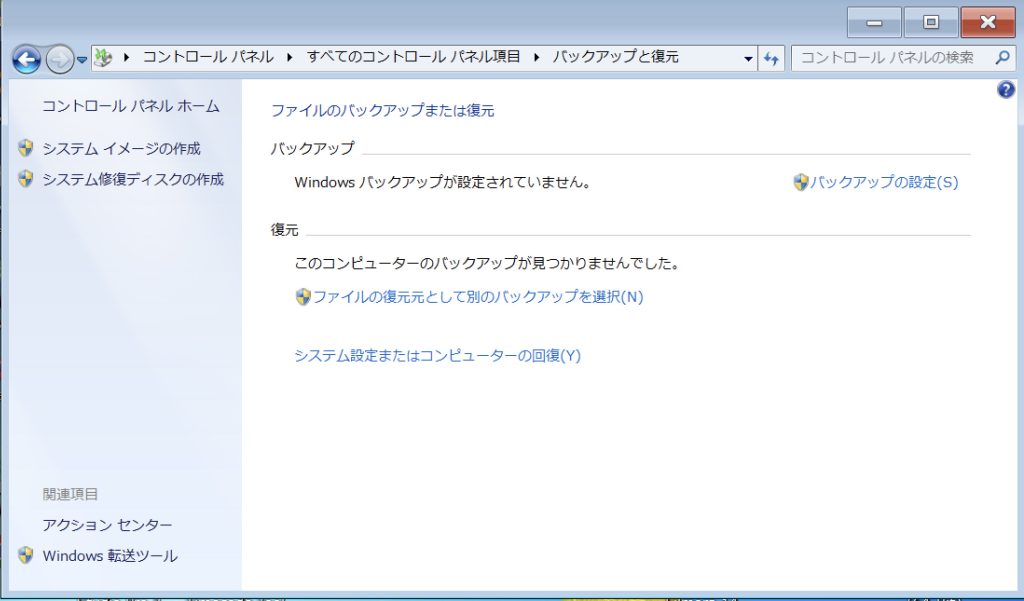The image size is (1024, 601).
Task: Click the Control Panel icon in address bar
Action: click(102, 58)
